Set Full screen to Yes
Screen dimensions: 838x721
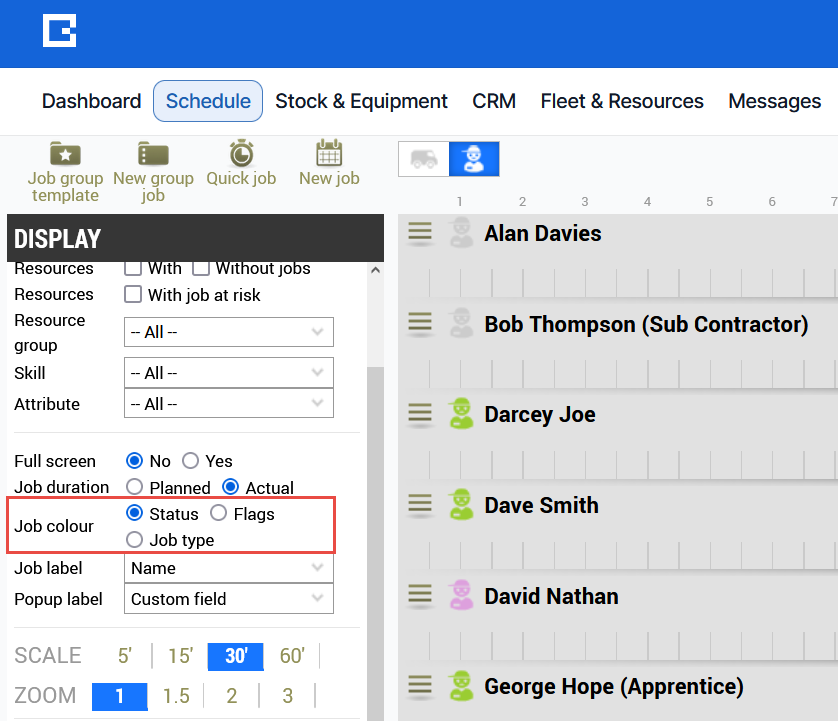[190, 461]
